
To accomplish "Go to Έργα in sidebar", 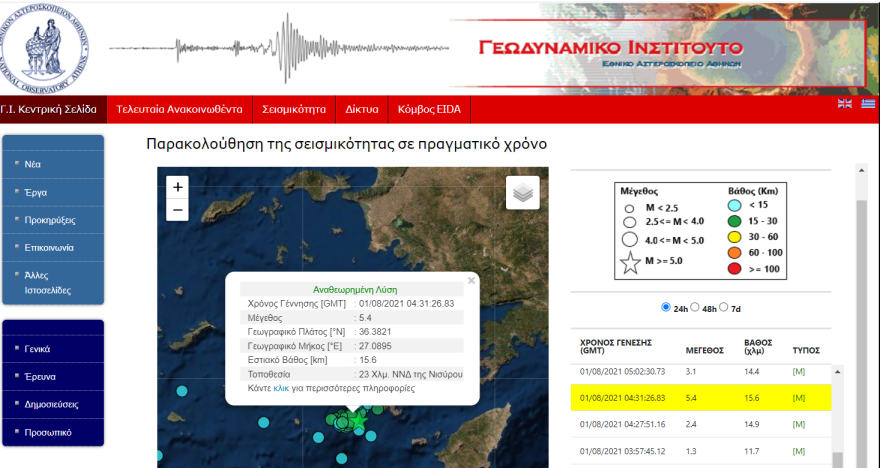I will 35,192.
